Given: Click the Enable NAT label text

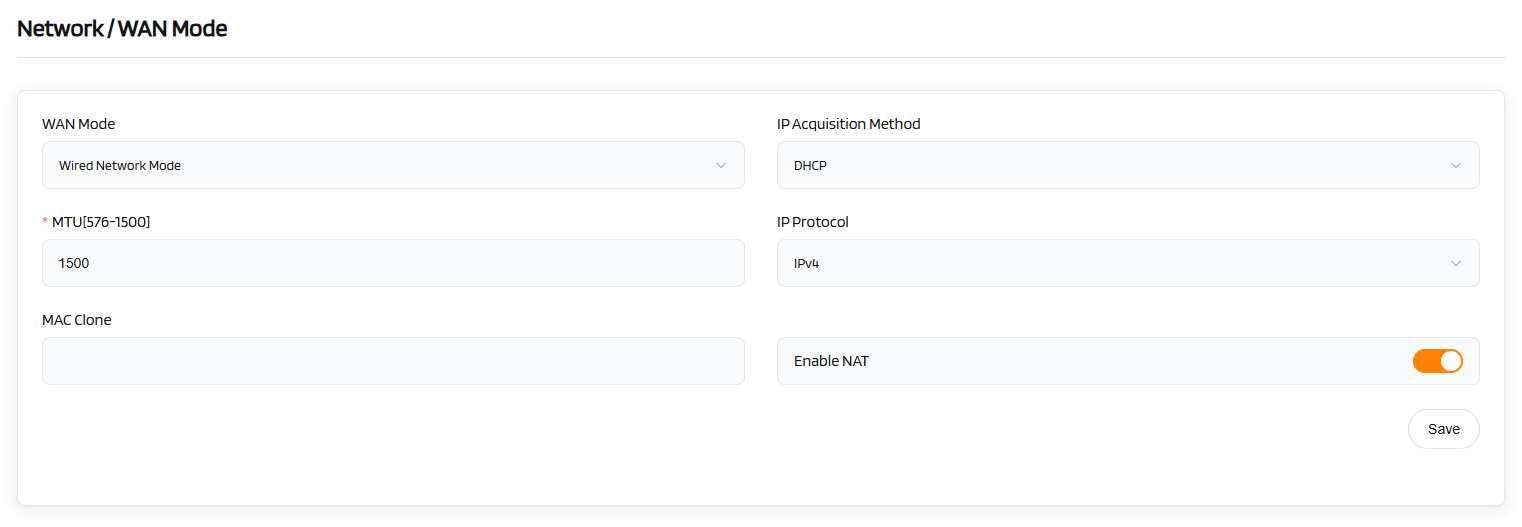Looking at the screenshot, I should pyautogui.click(x=831, y=361).
